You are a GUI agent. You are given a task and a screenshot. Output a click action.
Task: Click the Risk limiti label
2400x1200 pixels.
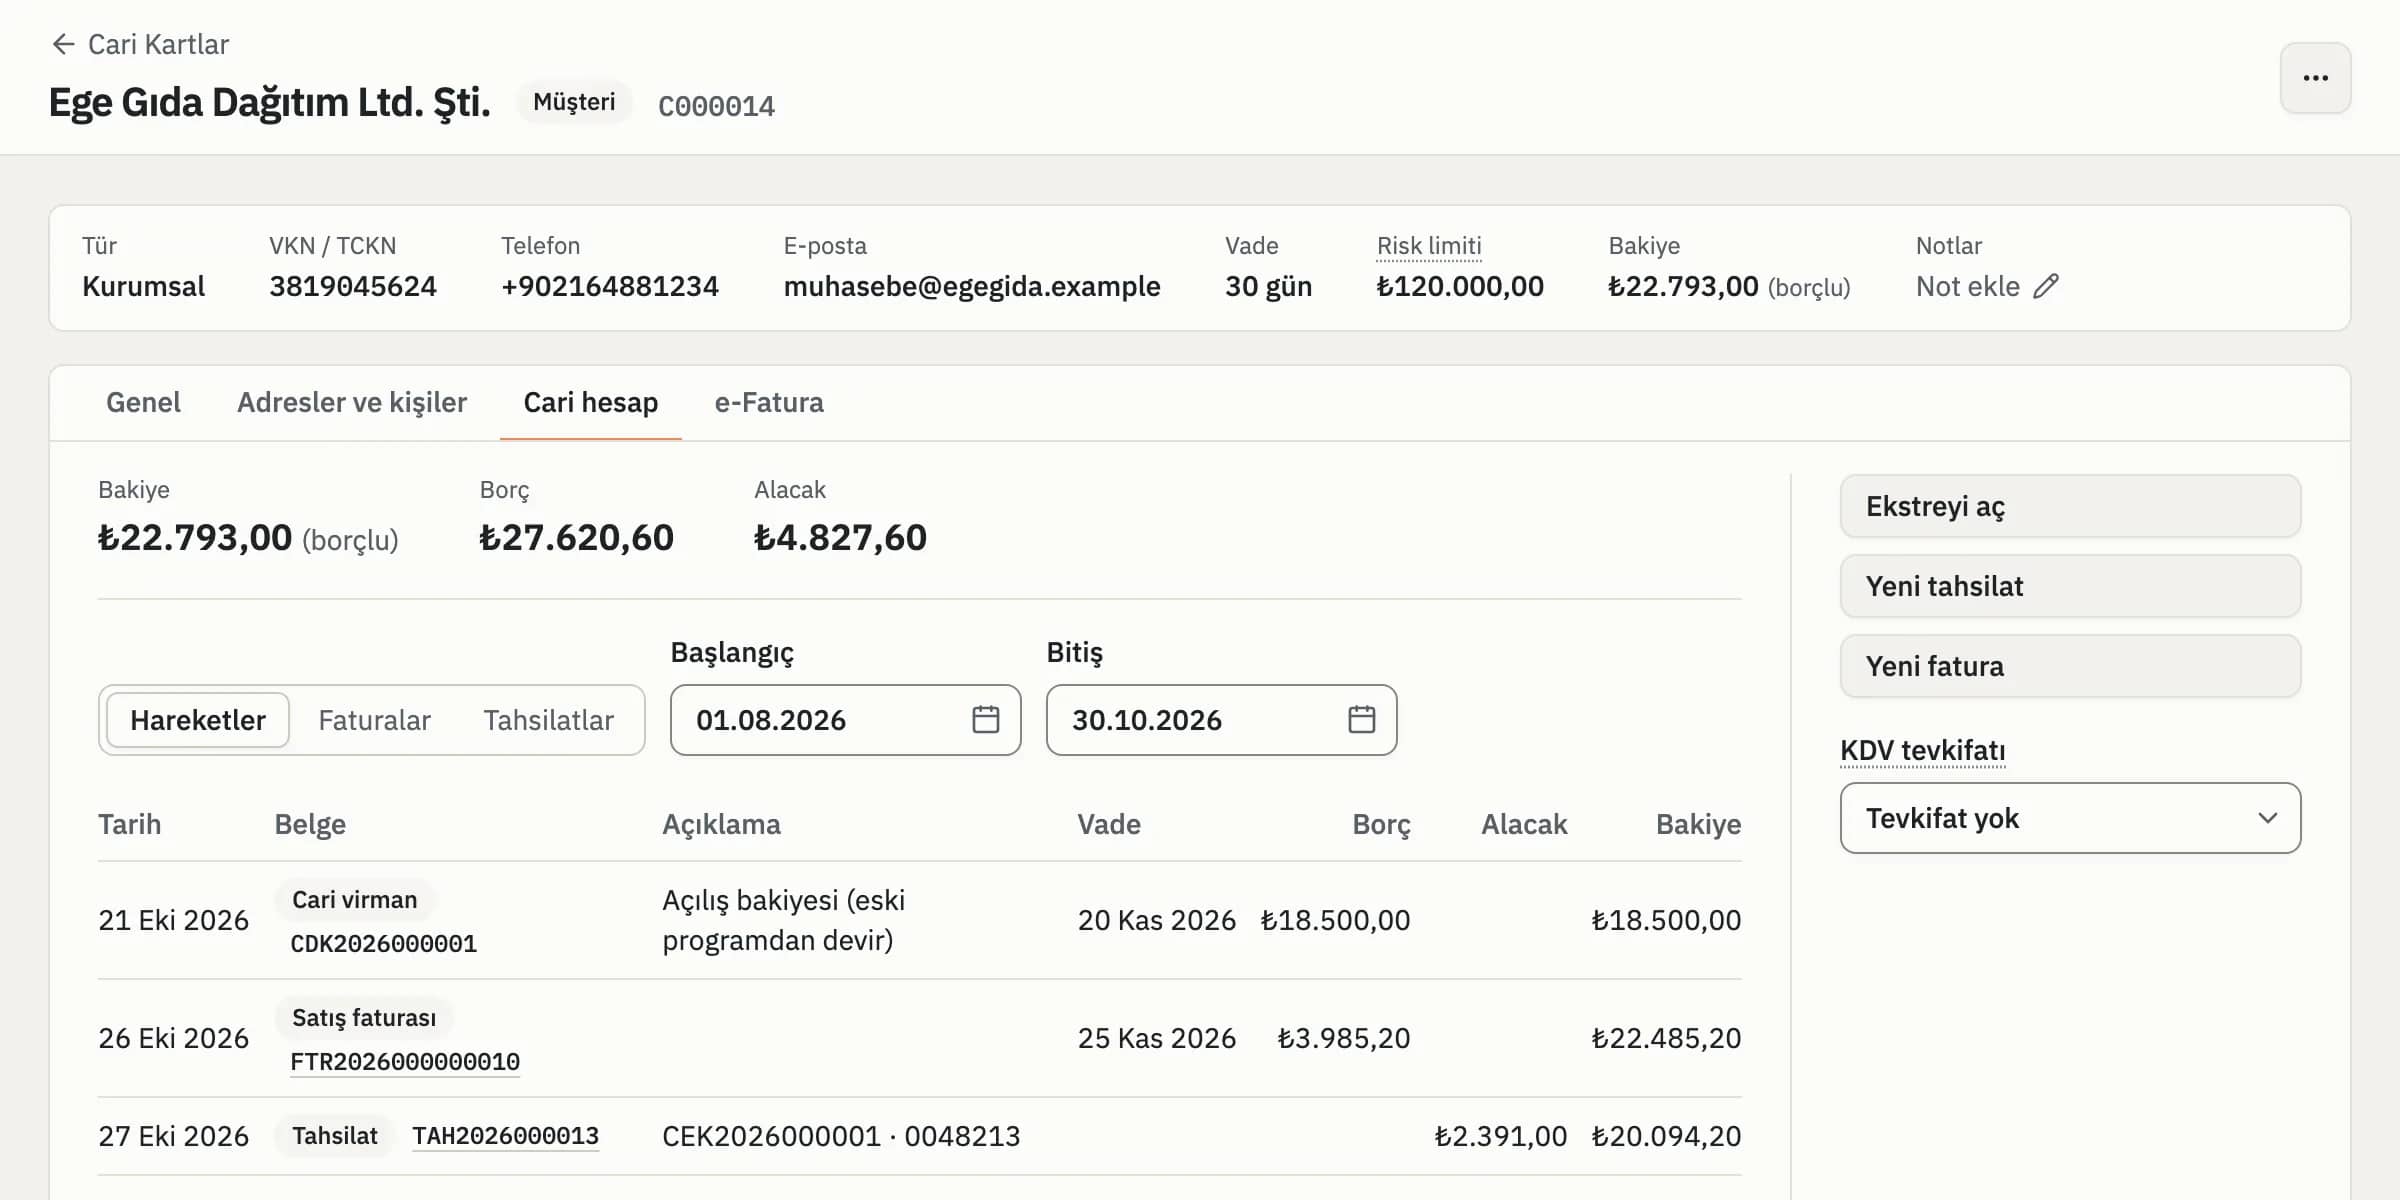[1429, 246]
